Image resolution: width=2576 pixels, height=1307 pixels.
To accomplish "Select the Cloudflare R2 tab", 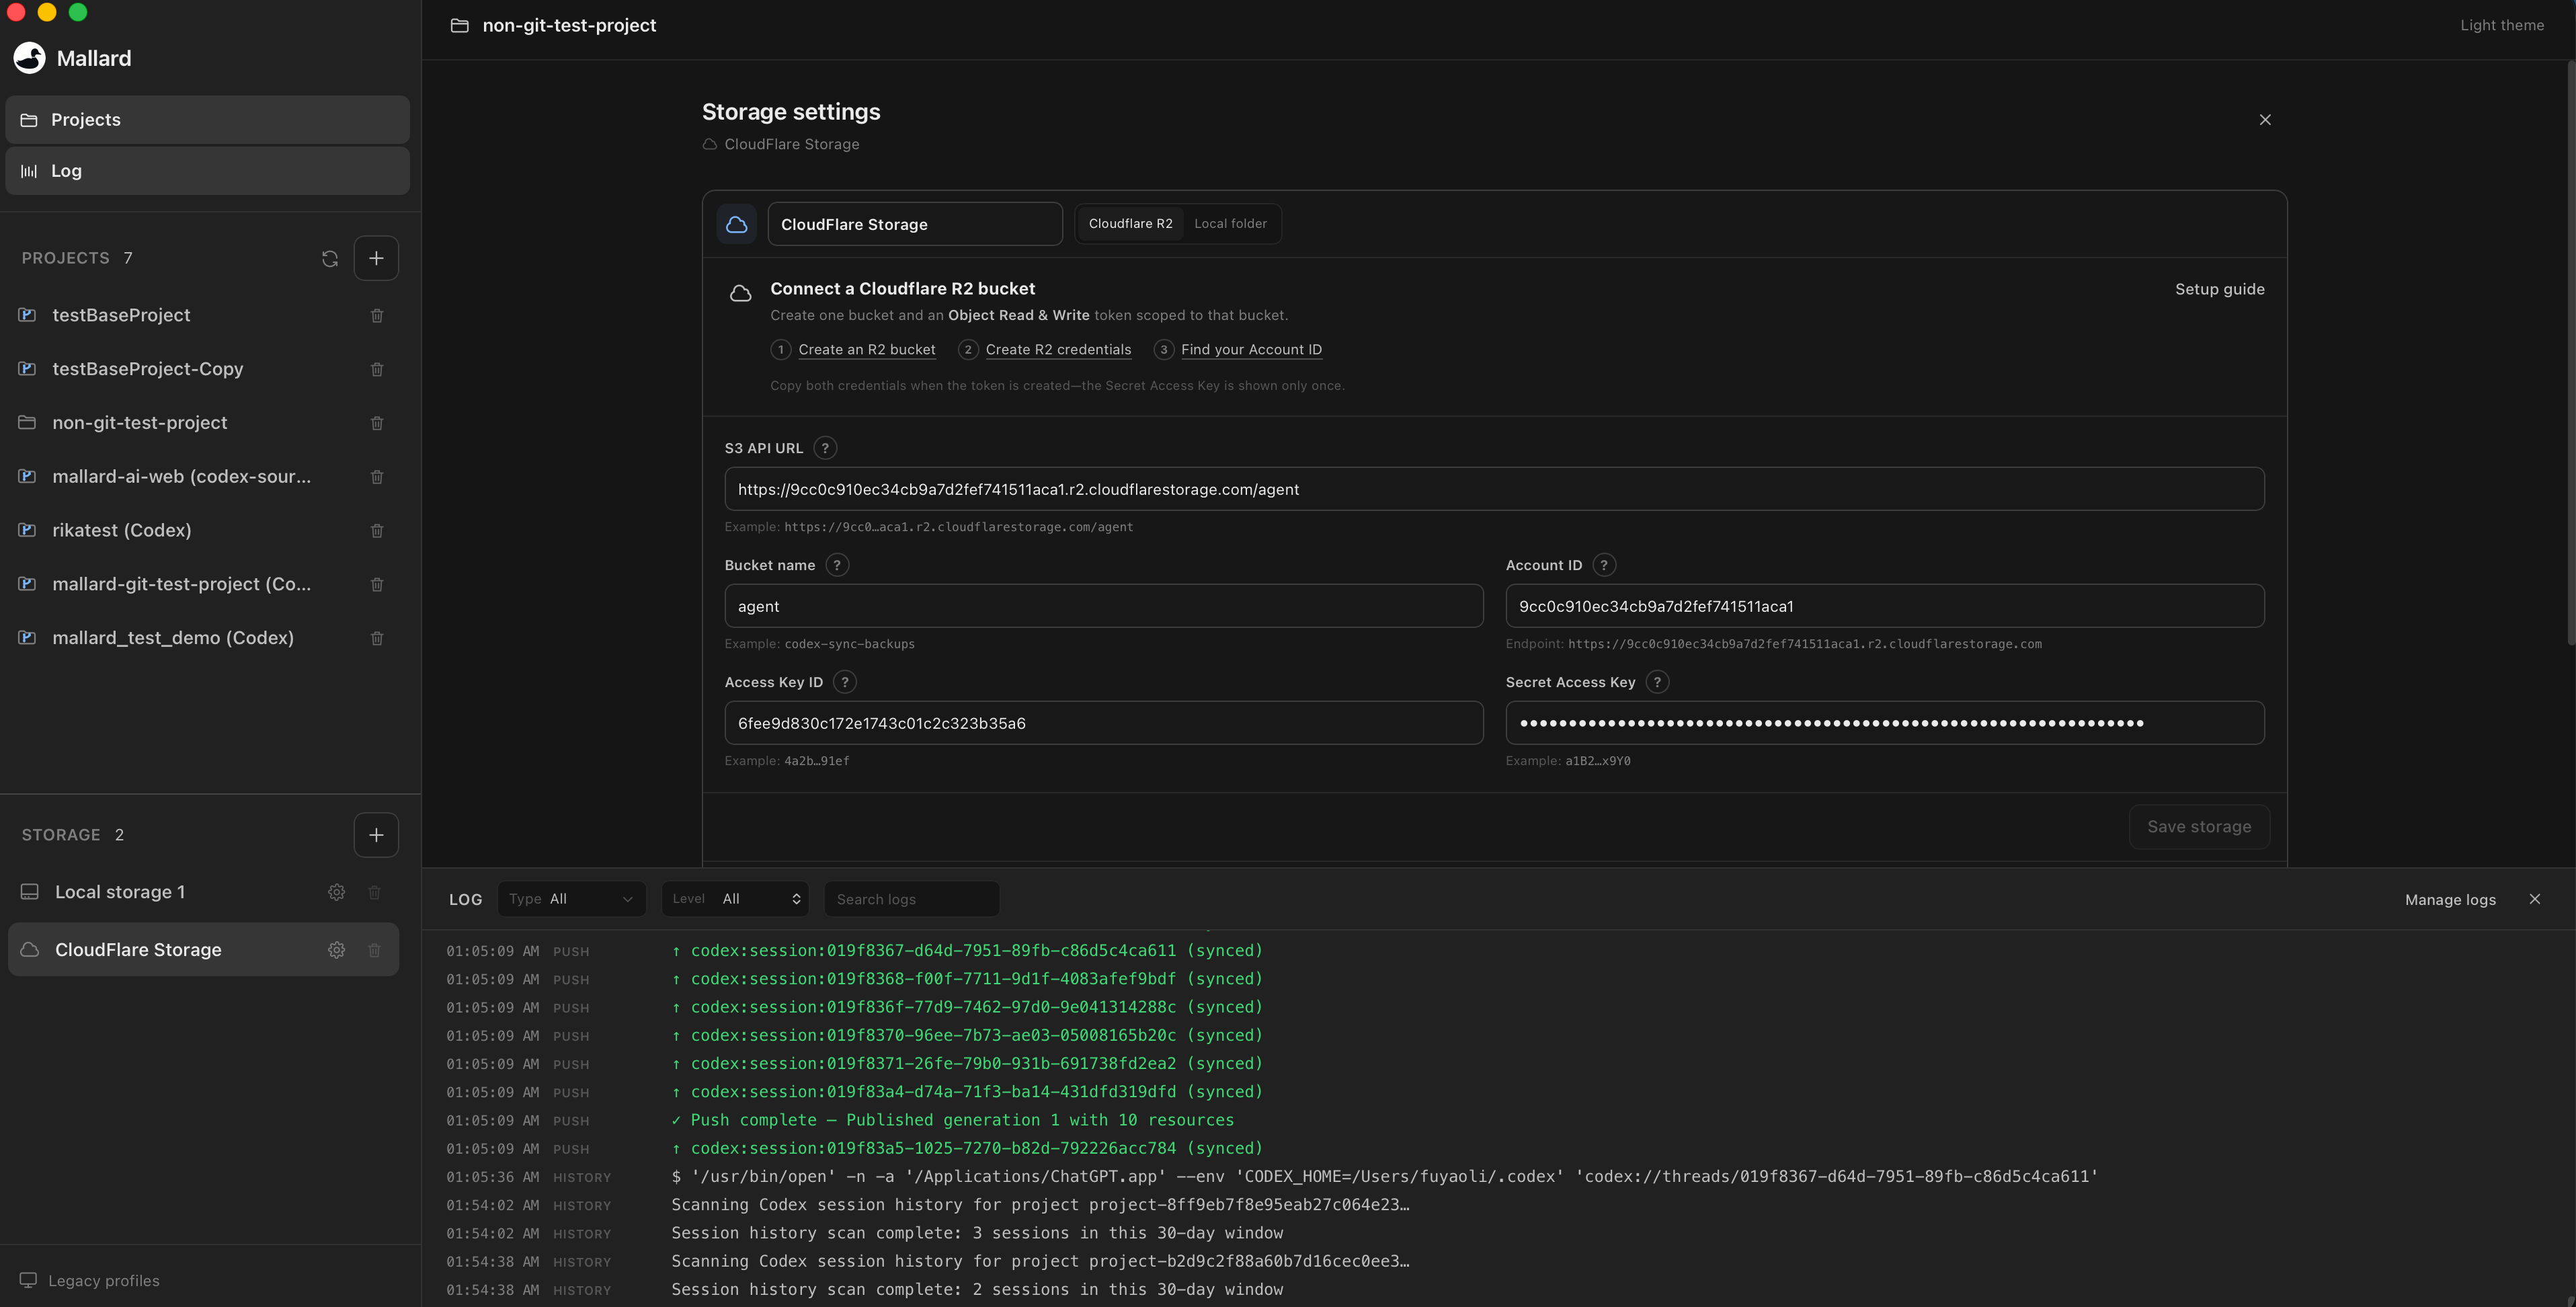I will coord(1130,224).
